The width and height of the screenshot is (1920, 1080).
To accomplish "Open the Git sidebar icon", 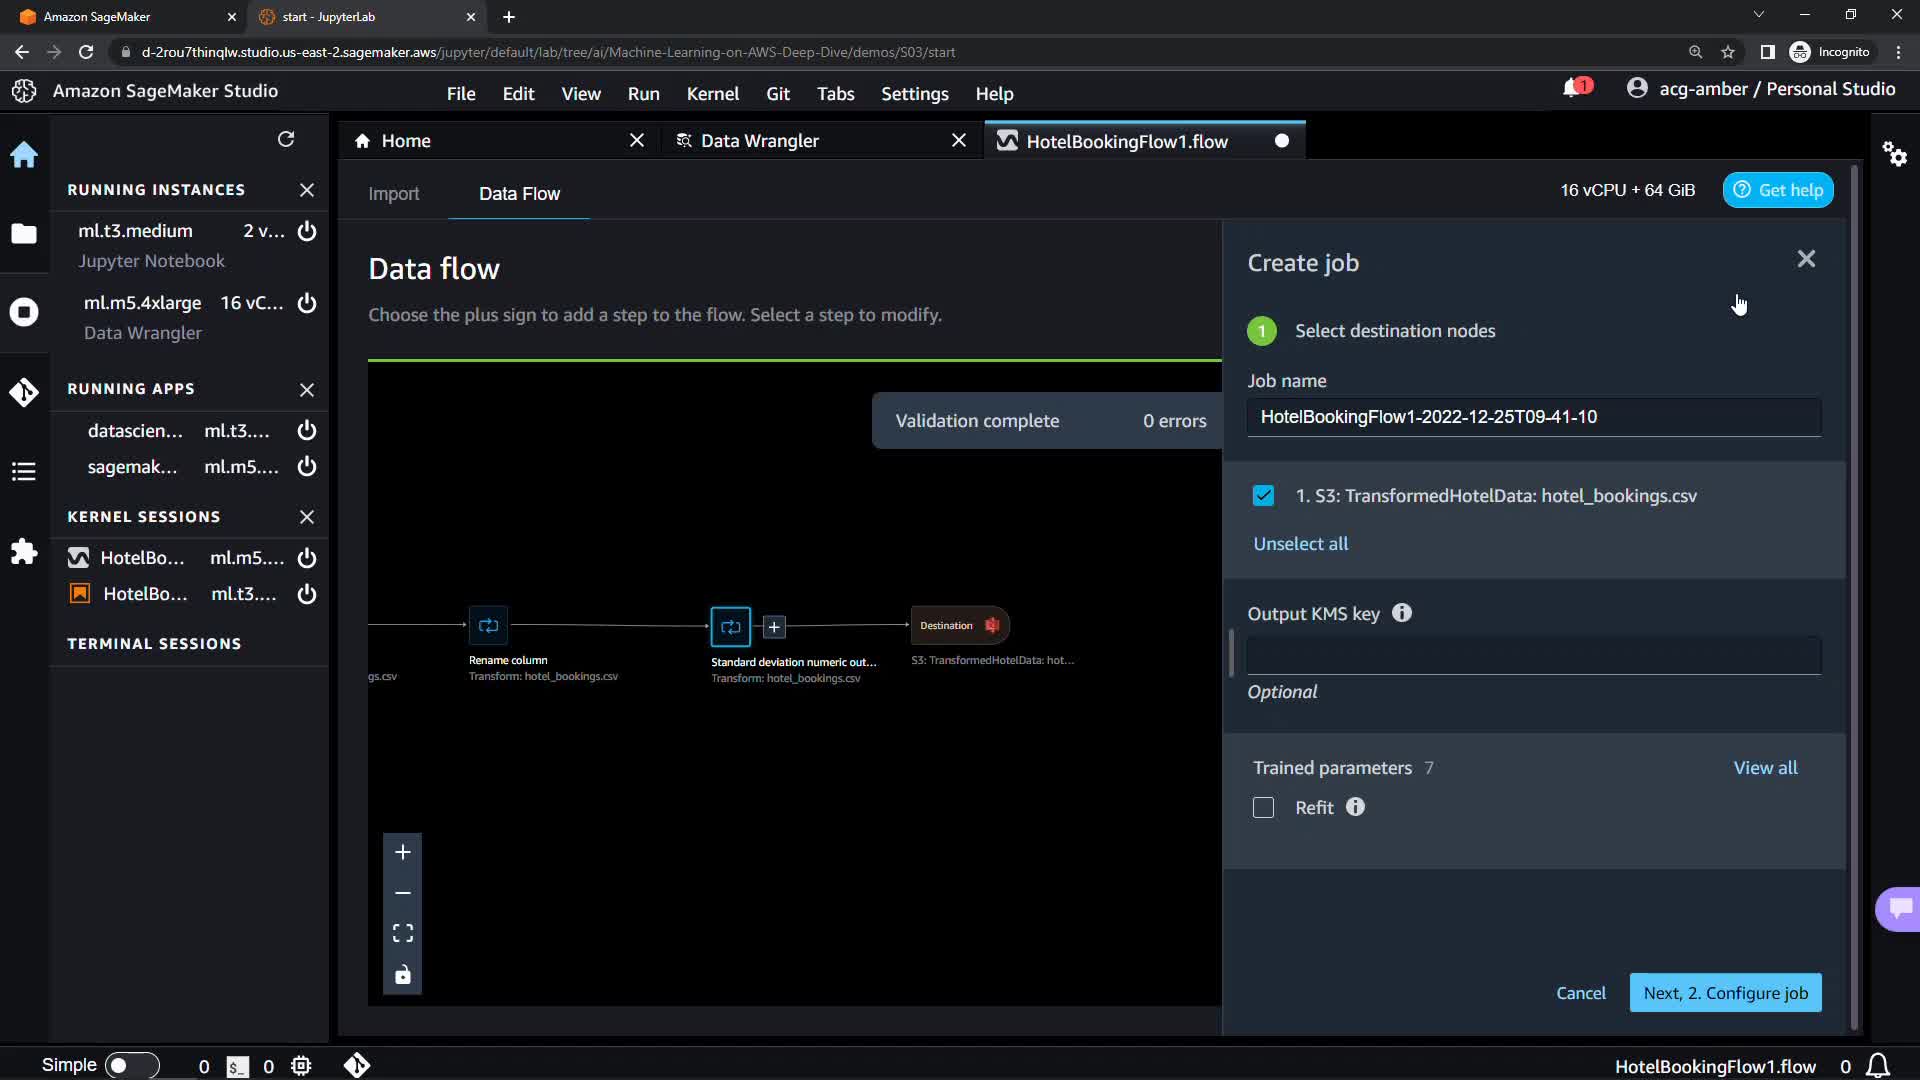I will [24, 392].
